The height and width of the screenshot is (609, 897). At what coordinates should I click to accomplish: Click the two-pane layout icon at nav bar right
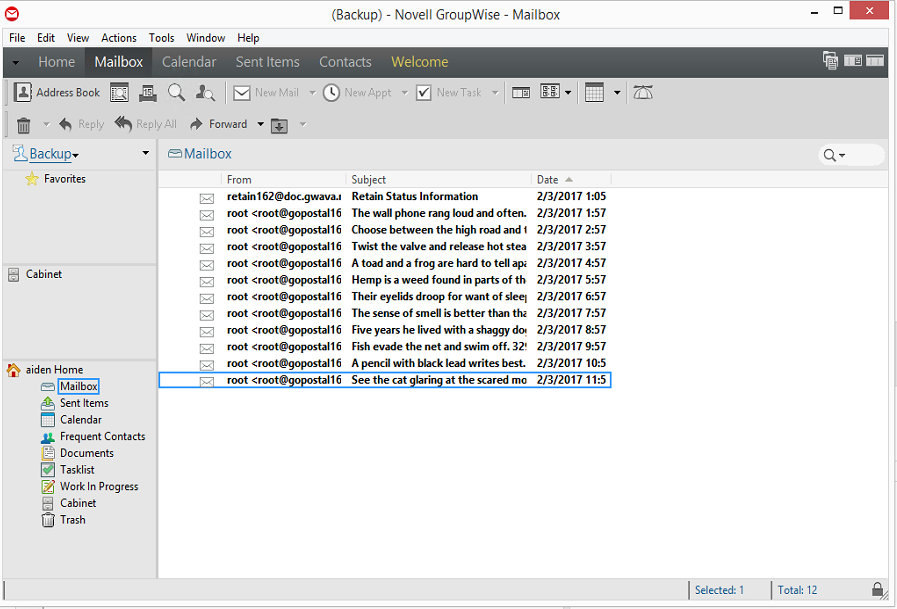coord(853,60)
